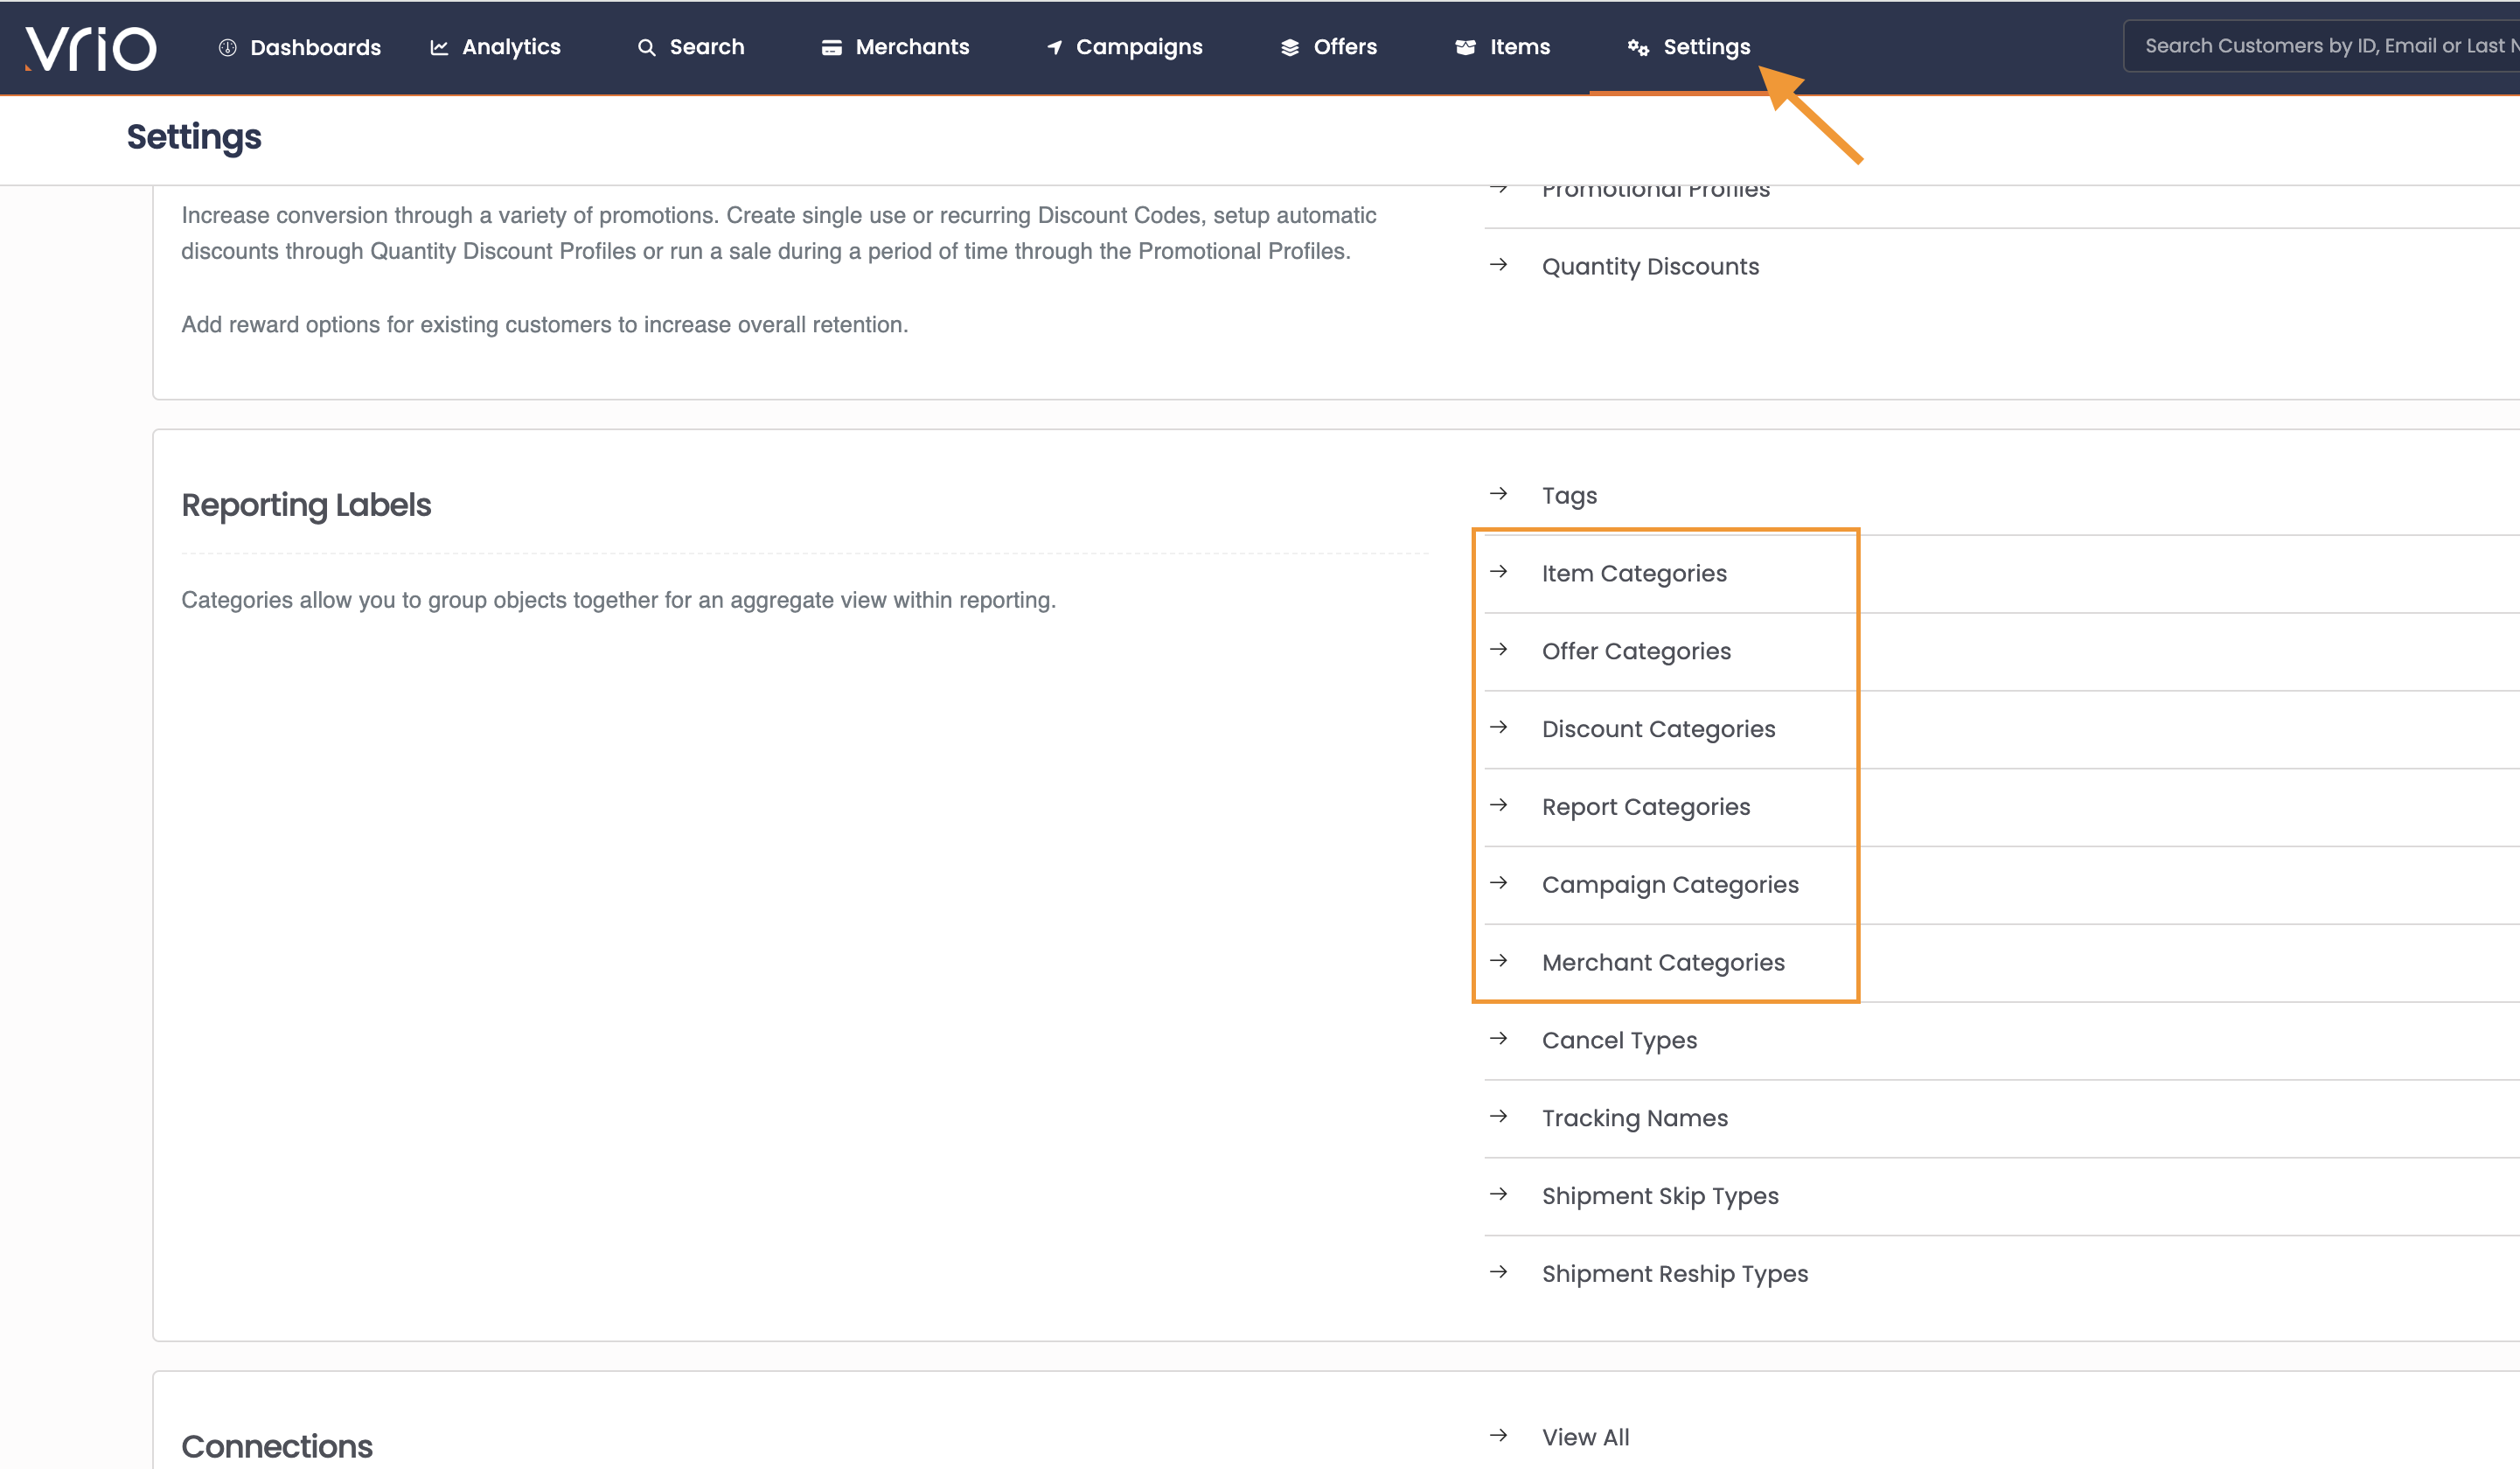Open Discount Categories link
Viewport: 2520px width, 1469px height.
point(1658,730)
